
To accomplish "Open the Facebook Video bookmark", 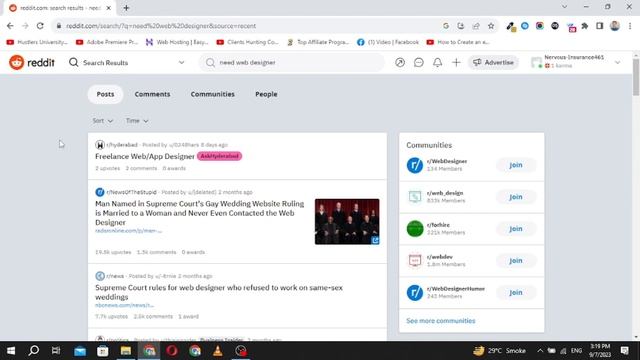I will click(x=388, y=42).
